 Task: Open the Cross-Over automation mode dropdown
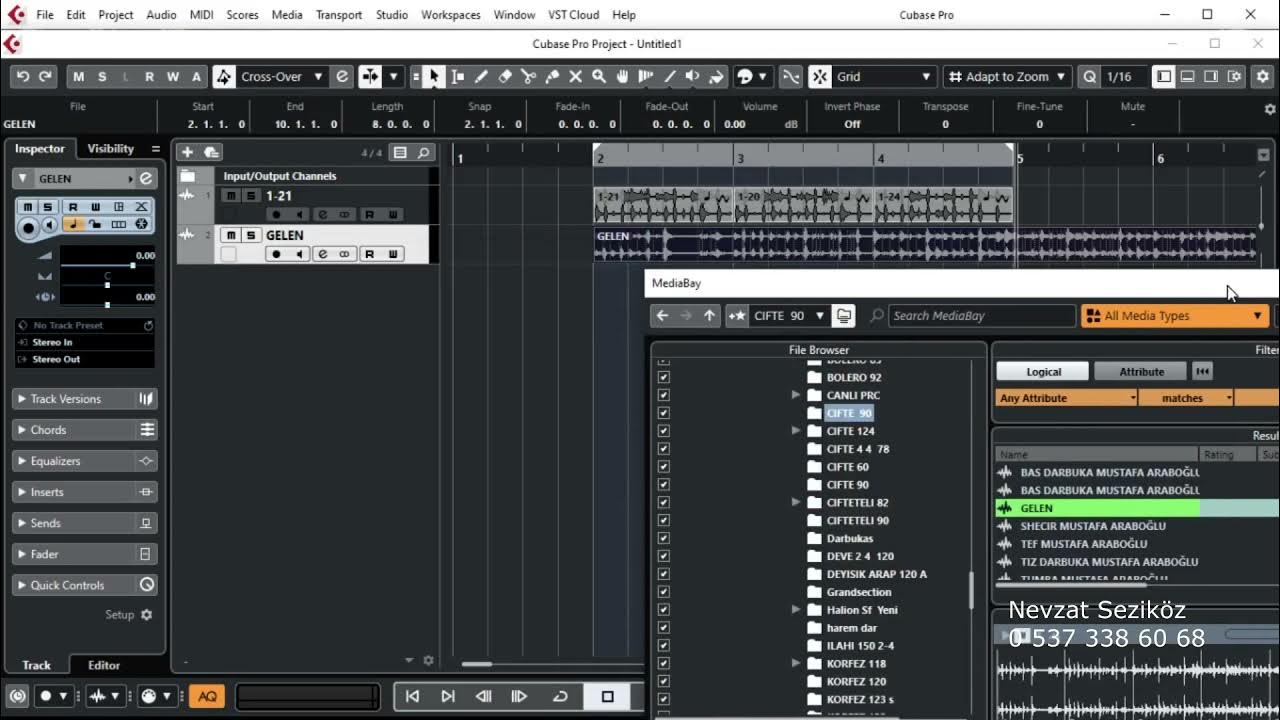283,76
